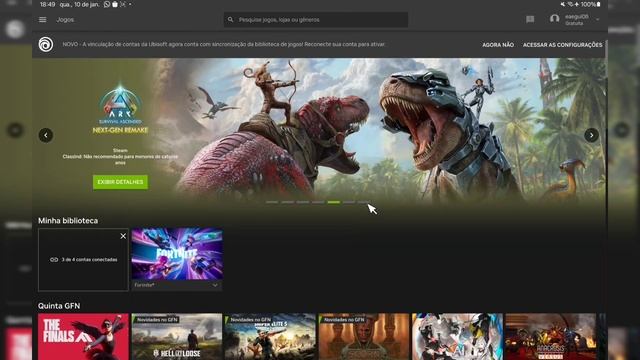Go to the previous carousel slide
Screen dimensions: 640x360
point(46,135)
